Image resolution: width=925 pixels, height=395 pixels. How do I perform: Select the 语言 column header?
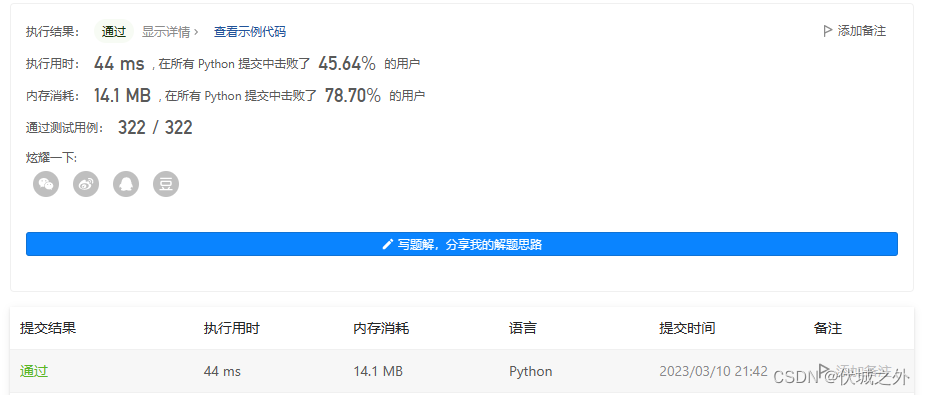(523, 328)
